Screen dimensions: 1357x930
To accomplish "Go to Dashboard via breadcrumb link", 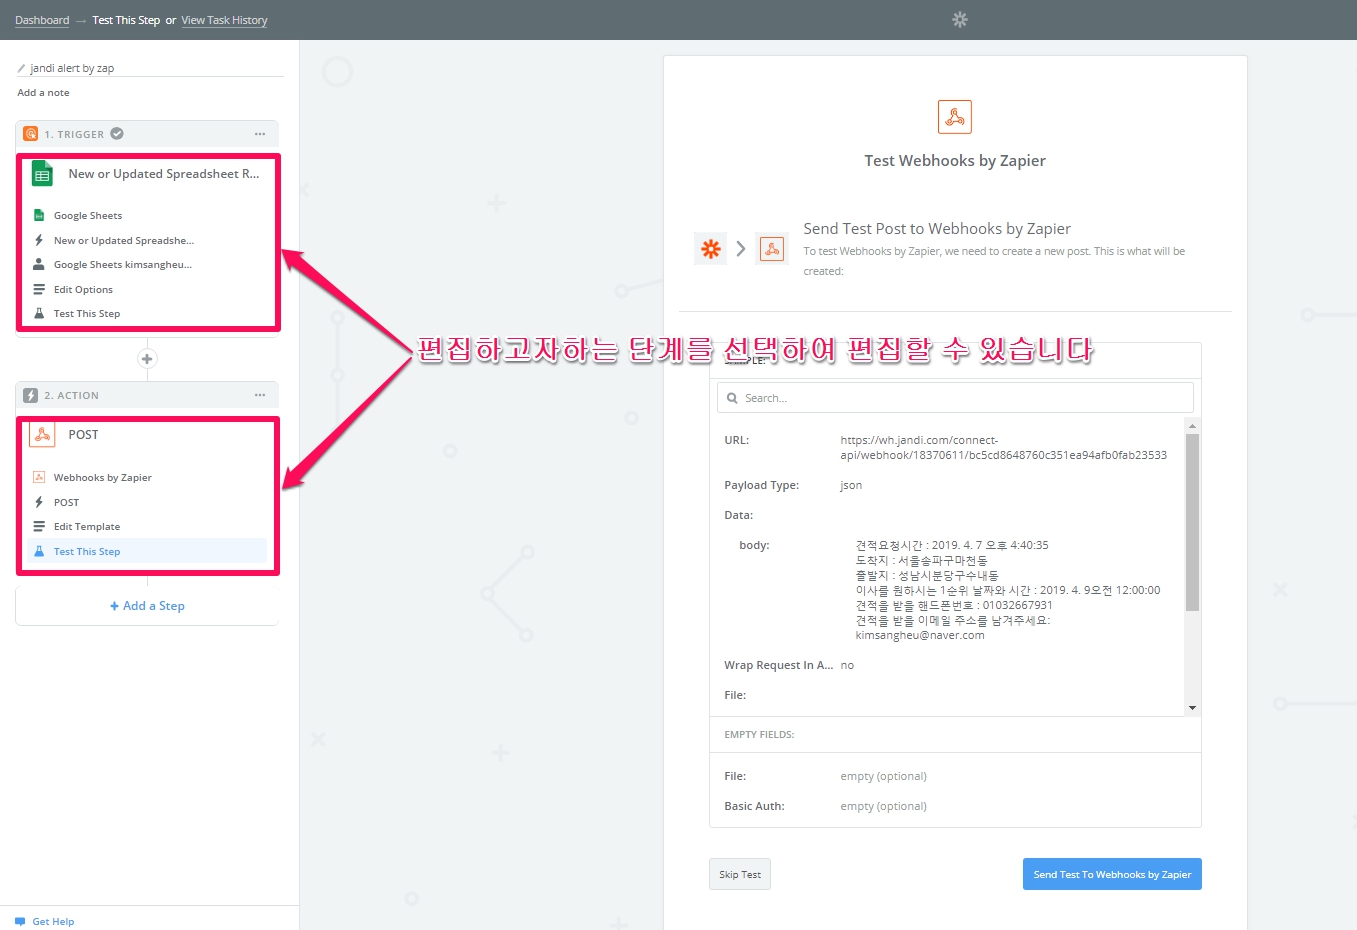I will coord(42,20).
